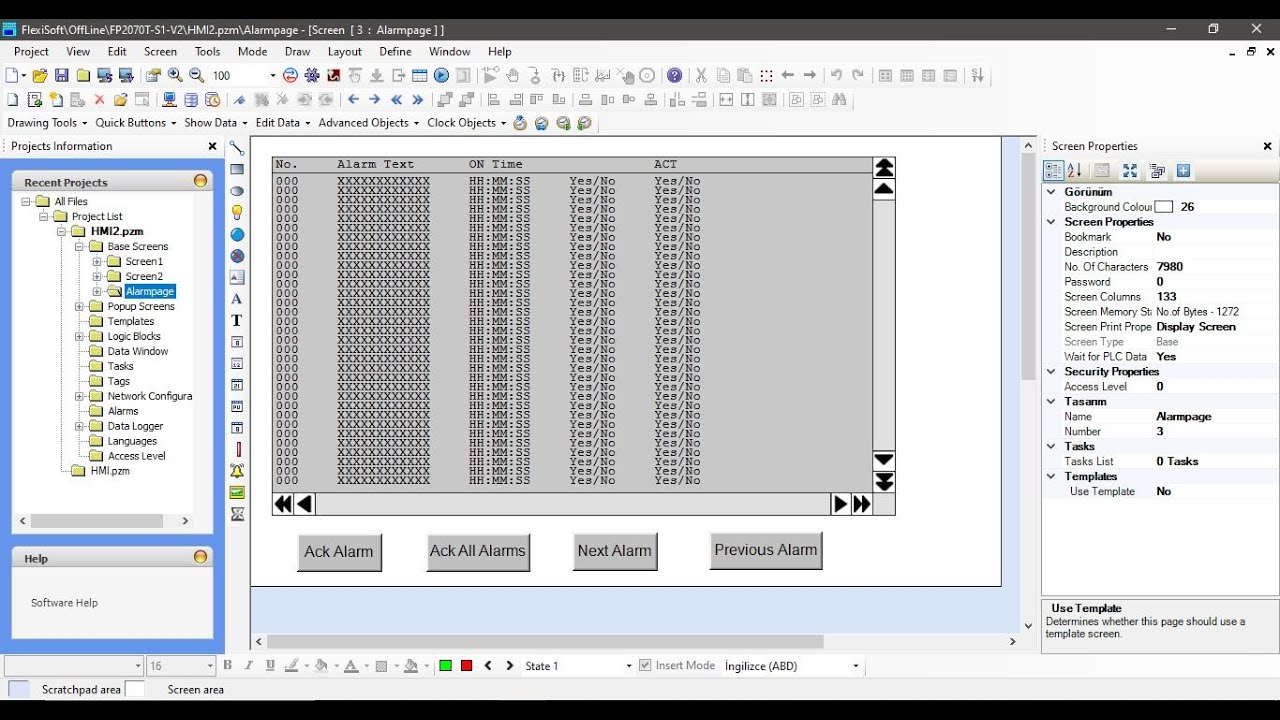Image resolution: width=1280 pixels, height=720 pixels.
Task: Open the Project menu
Action: [31, 51]
